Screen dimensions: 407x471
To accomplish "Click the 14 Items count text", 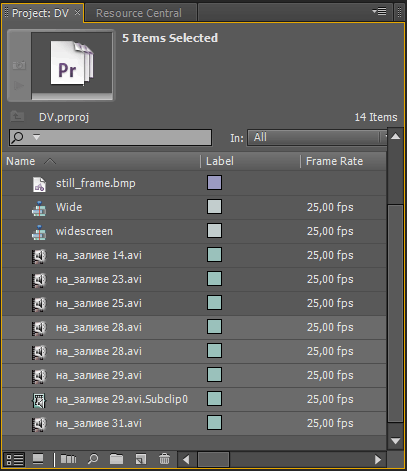I will point(376,117).
